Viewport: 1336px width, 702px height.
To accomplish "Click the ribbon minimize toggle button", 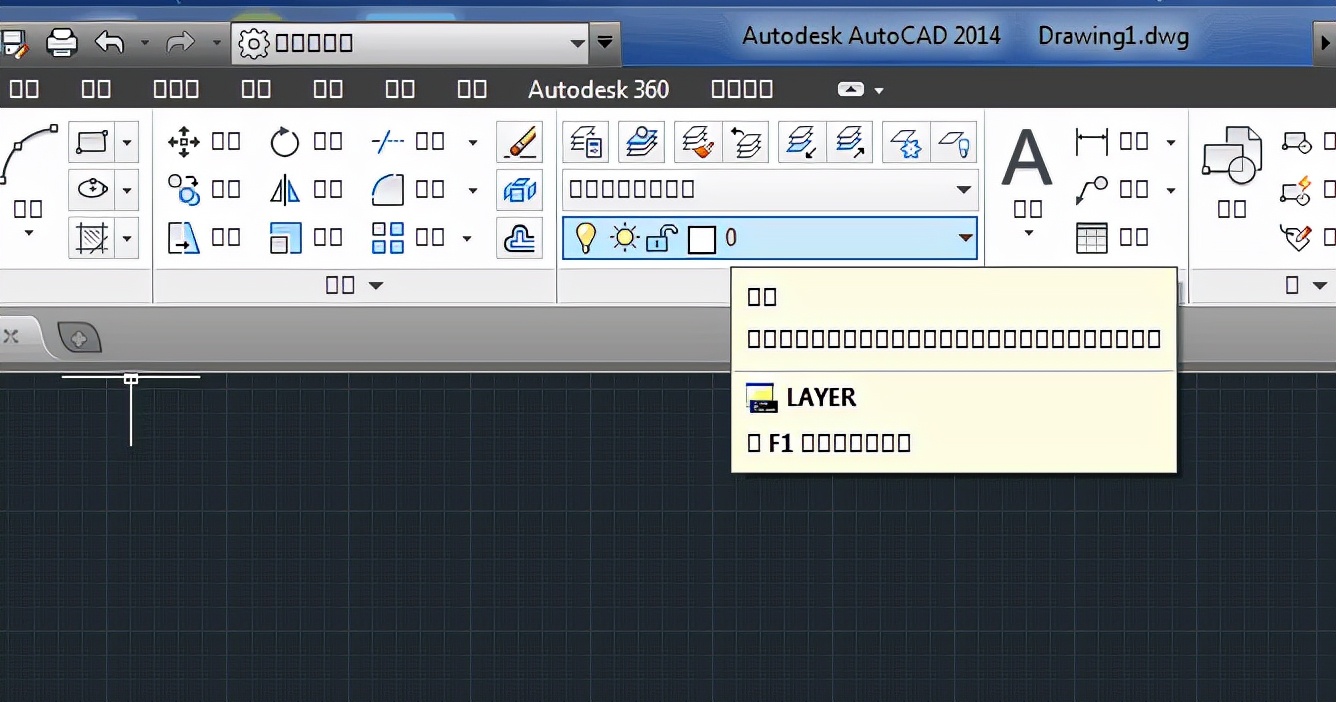I will tap(850, 90).
